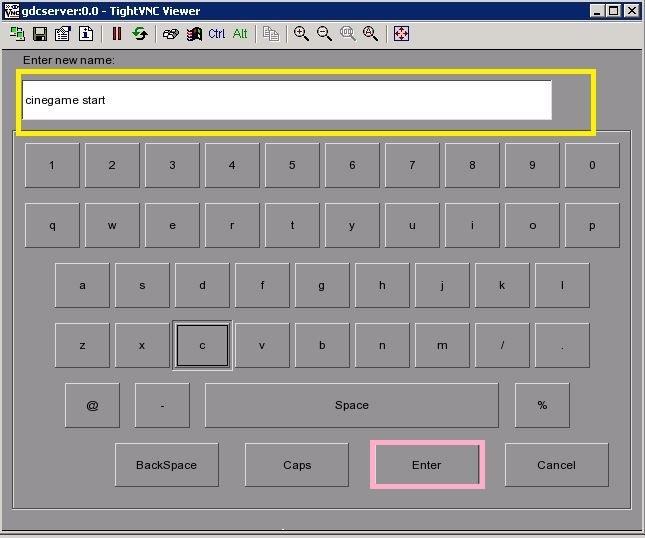The height and width of the screenshot is (538, 645).
Task: Tap the 6 key
Action: [352, 165]
